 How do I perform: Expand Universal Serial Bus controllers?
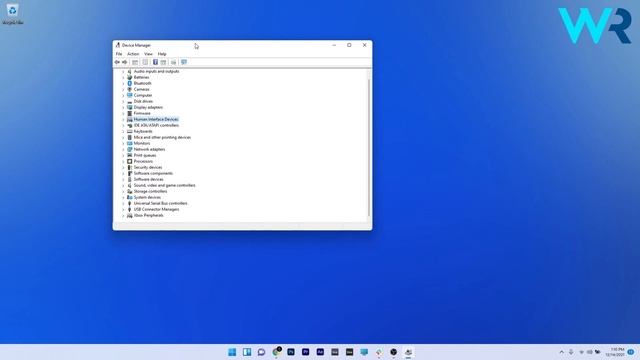(123, 203)
